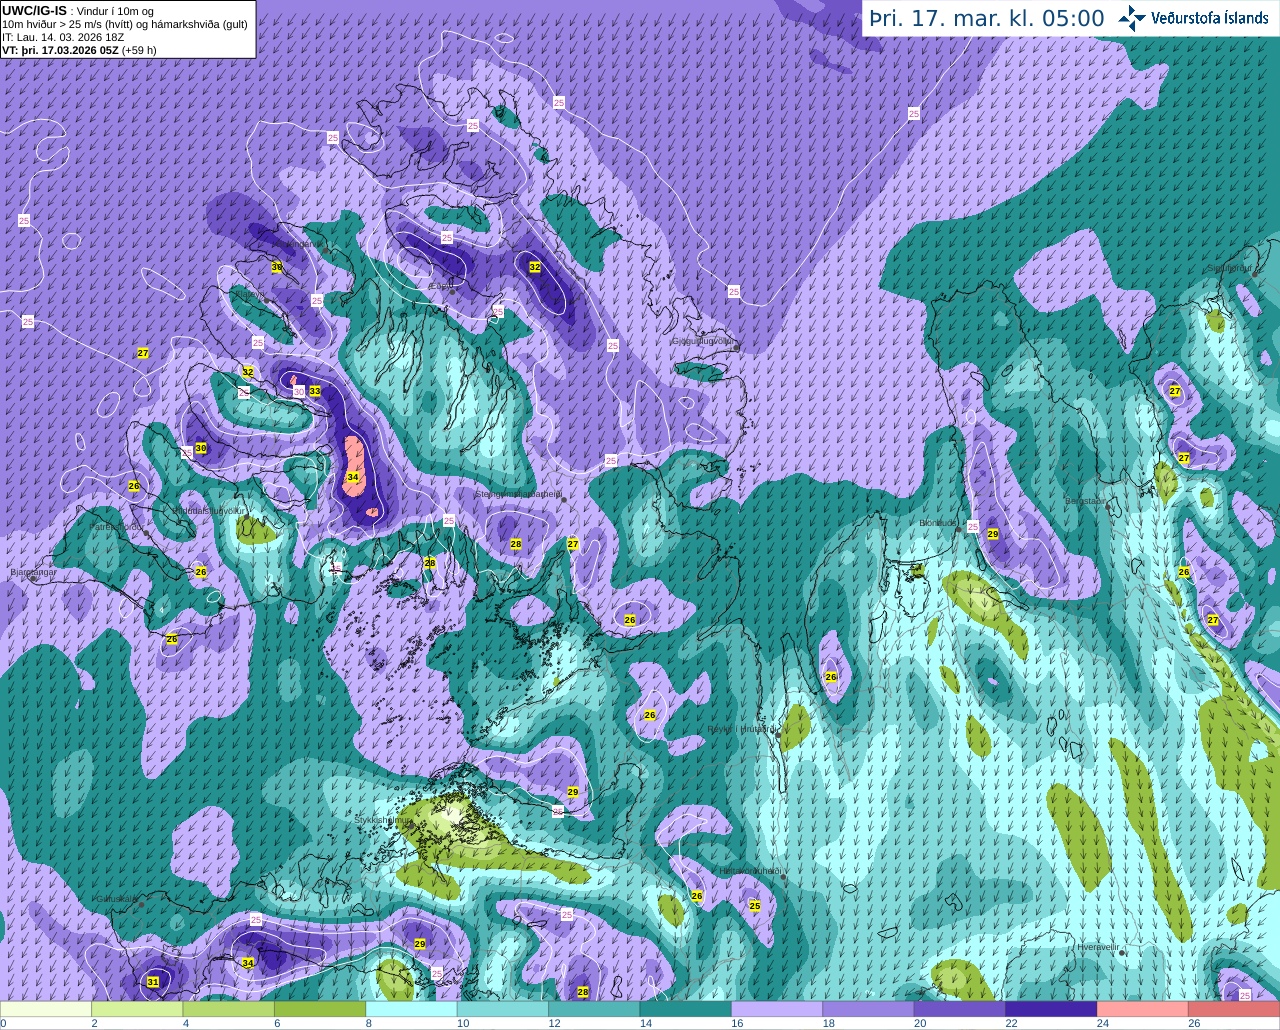
Task: Click the Stykkishólmur station label
Action: pos(382,819)
